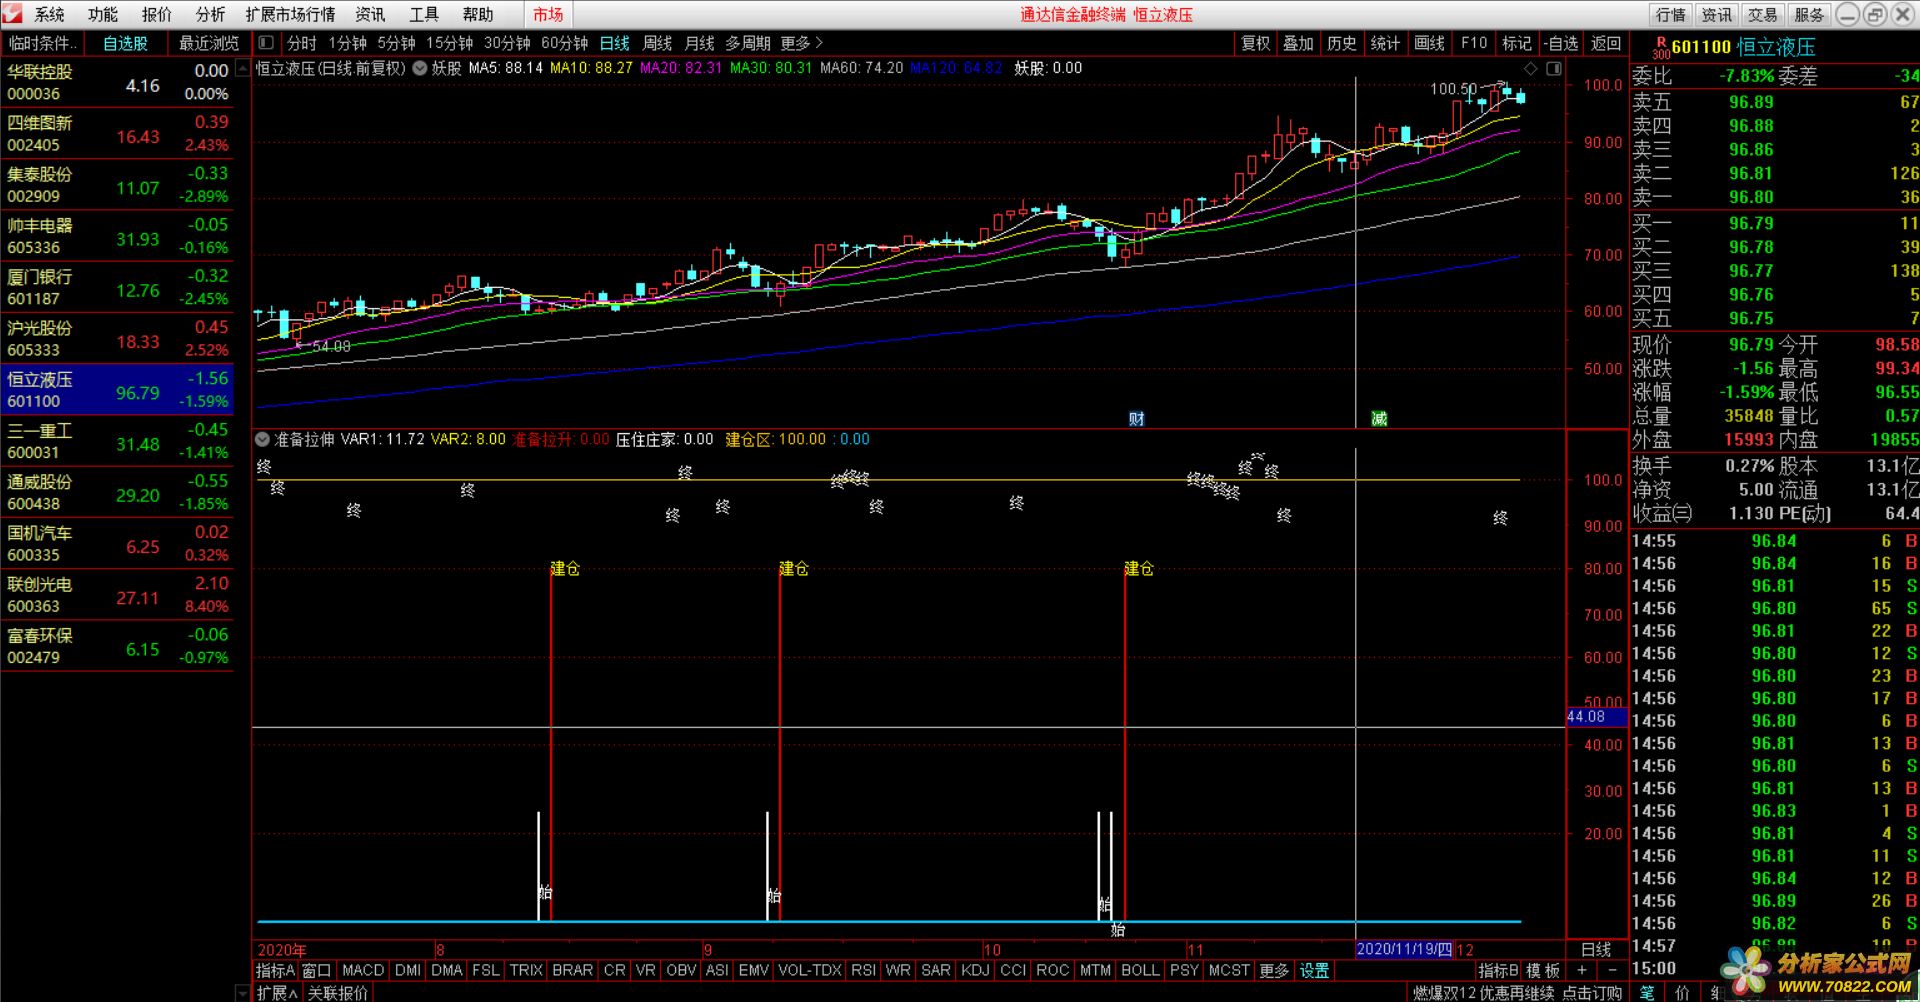Click the 笔 icon in the bottom bar
Viewport: 1920px width, 1002px height.
coord(1647,992)
